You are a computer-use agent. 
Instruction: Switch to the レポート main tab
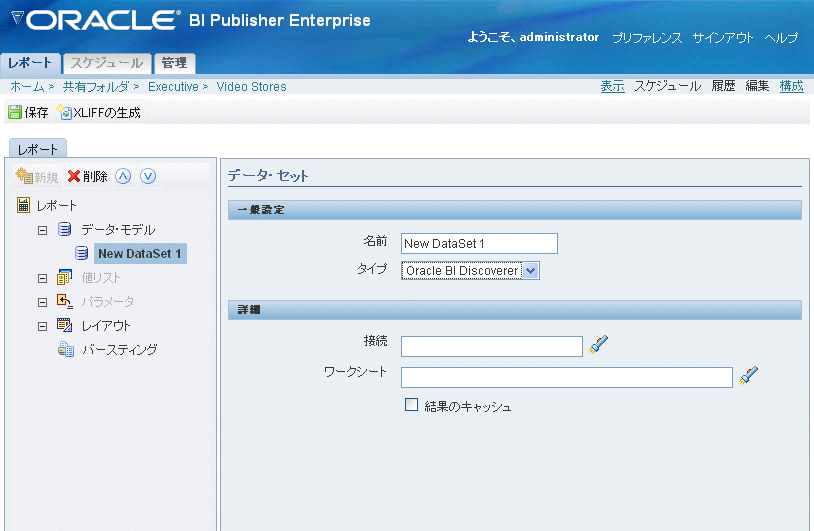pos(30,63)
